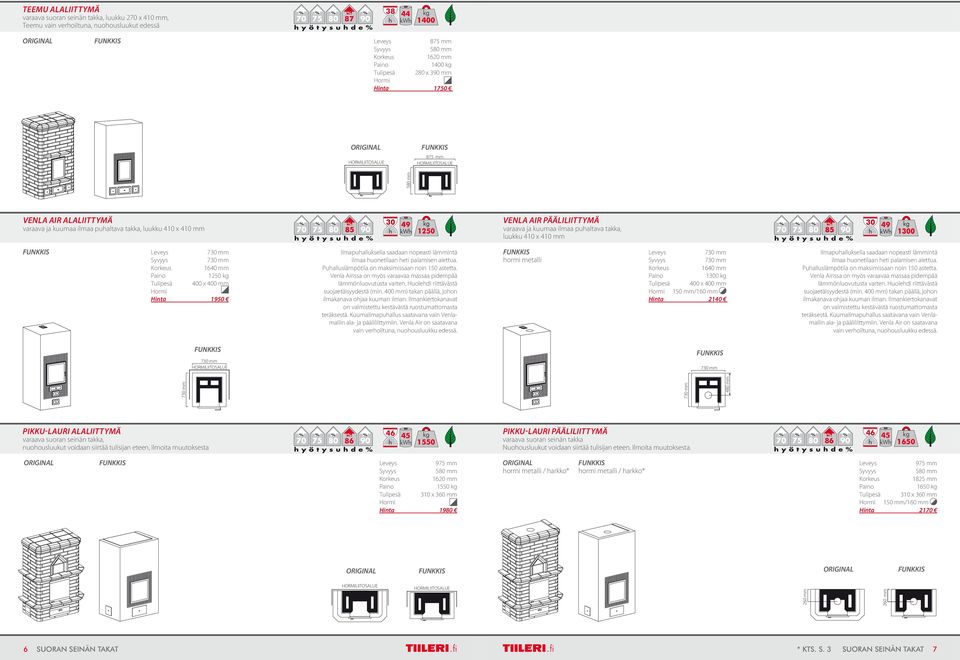960x660 pixels.
Task: Click the TEEMU ALALIITTYMÄ heading
Action: click(61, 9)
